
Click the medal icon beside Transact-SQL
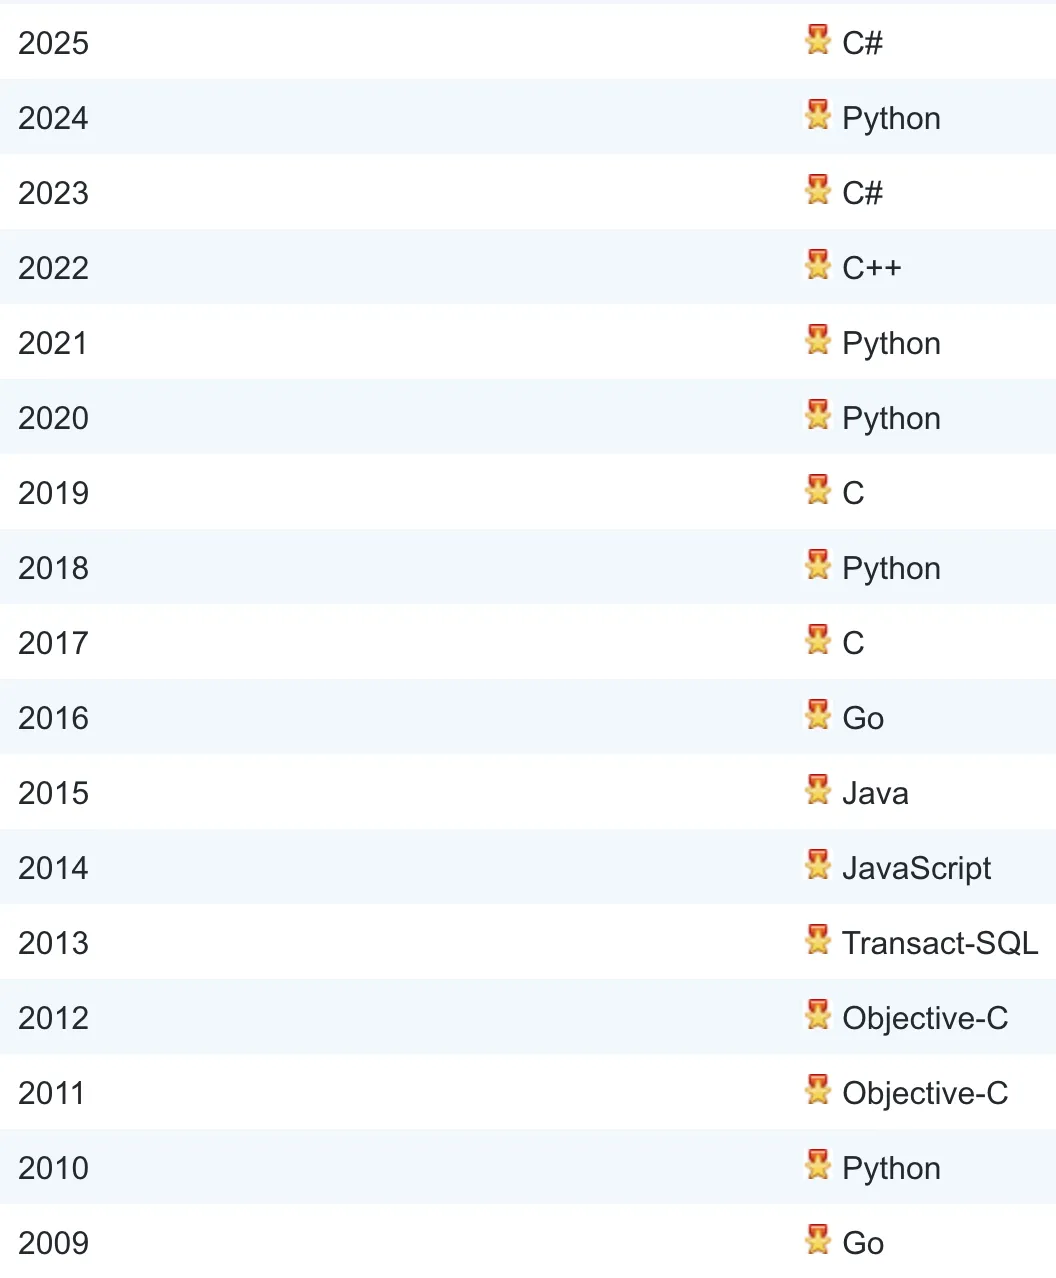click(x=818, y=939)
